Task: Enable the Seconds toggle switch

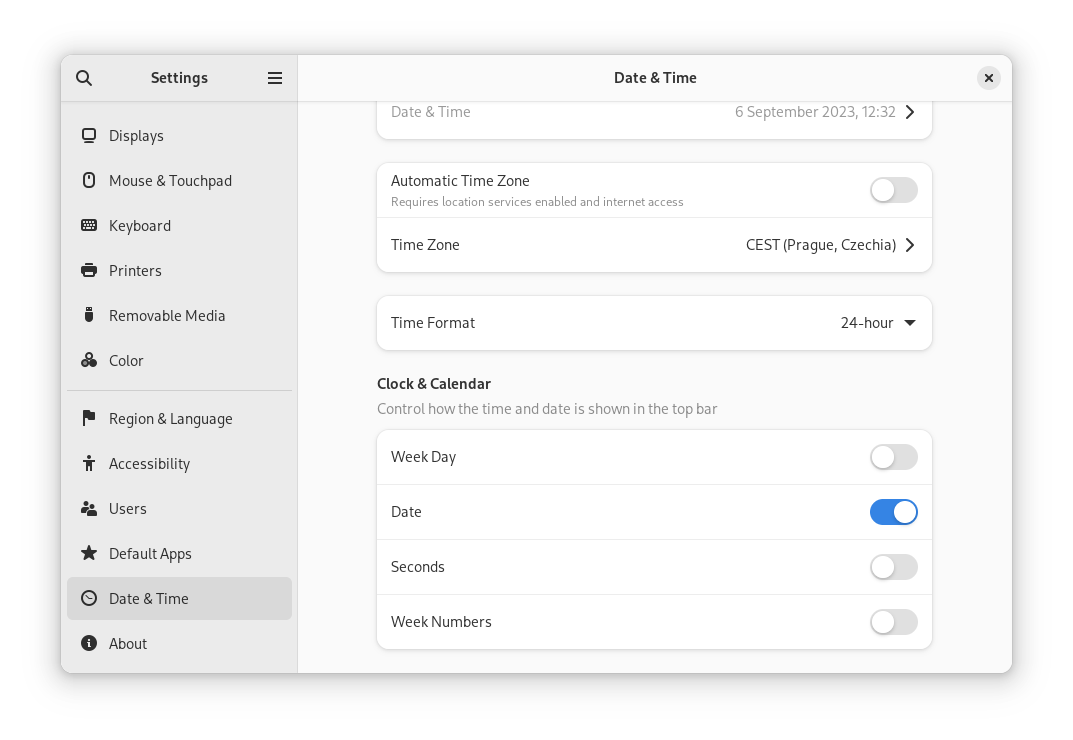Action: (x=893, y=567)
